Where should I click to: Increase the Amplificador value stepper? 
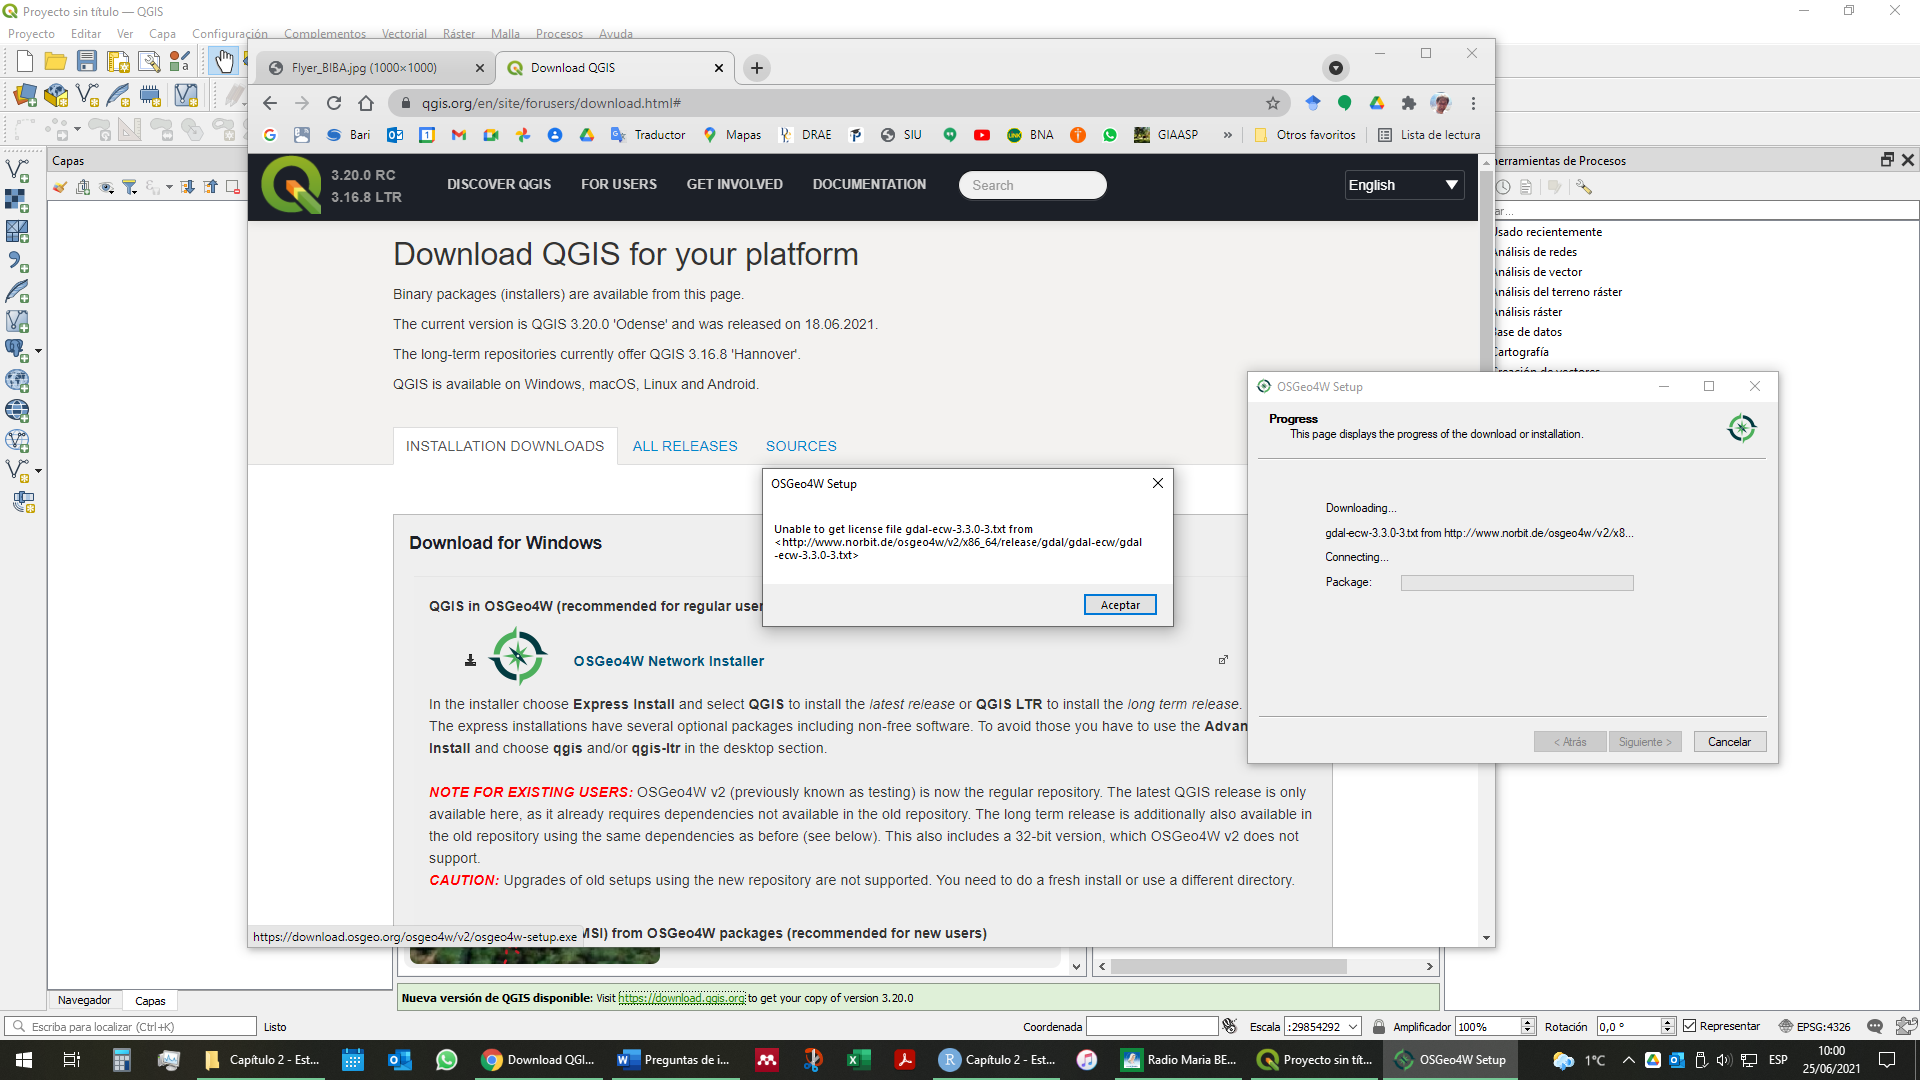coord(1527,1021)
